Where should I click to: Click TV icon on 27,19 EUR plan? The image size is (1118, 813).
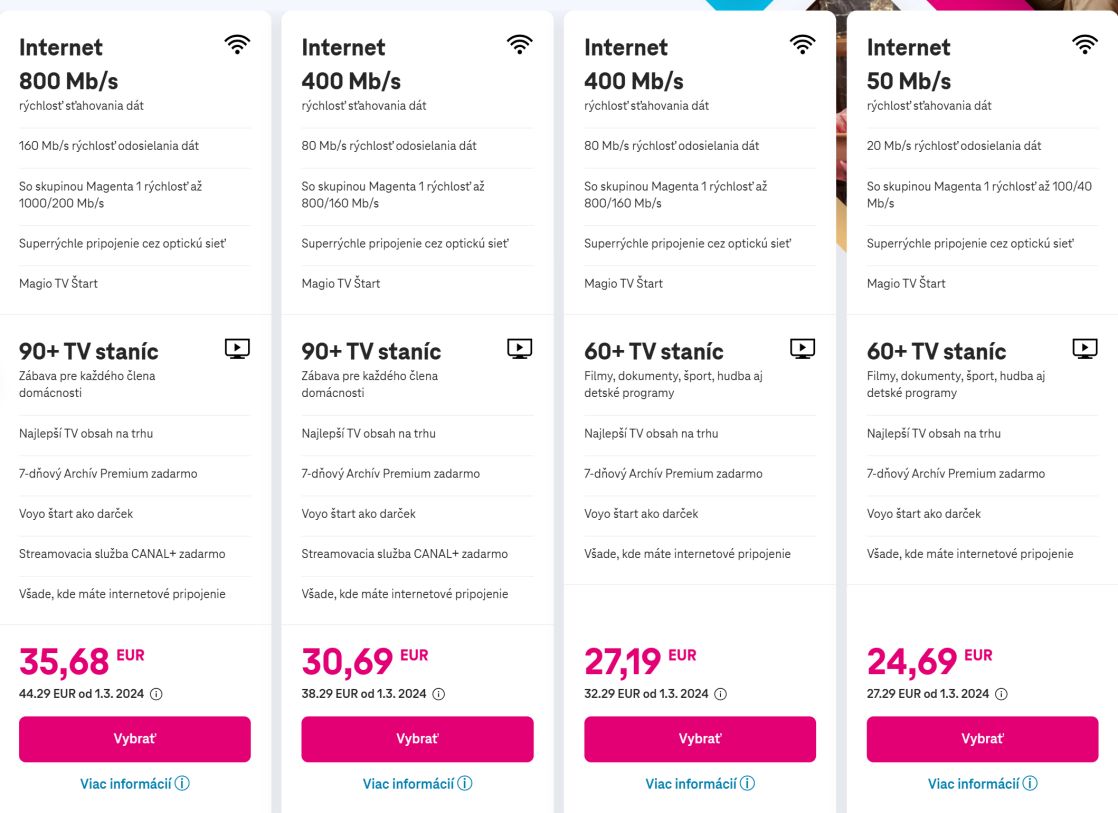(803, 348)
